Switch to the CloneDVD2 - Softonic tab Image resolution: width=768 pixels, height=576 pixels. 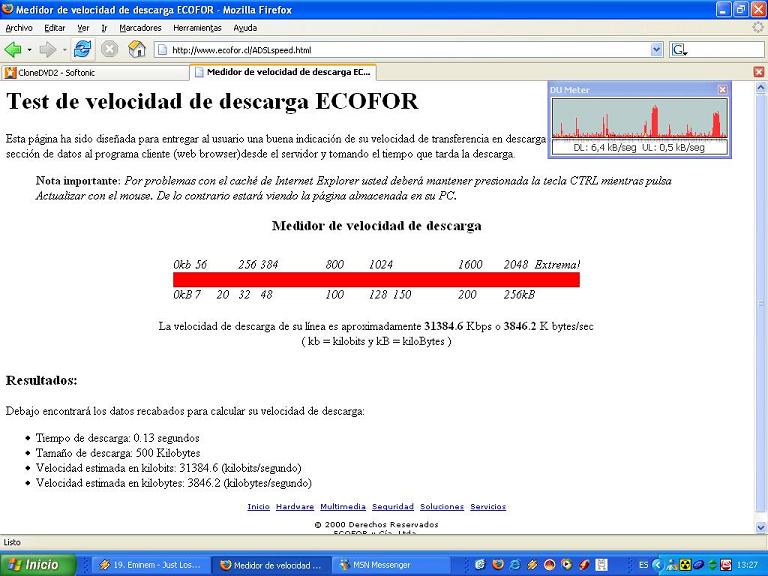[95, 72]
